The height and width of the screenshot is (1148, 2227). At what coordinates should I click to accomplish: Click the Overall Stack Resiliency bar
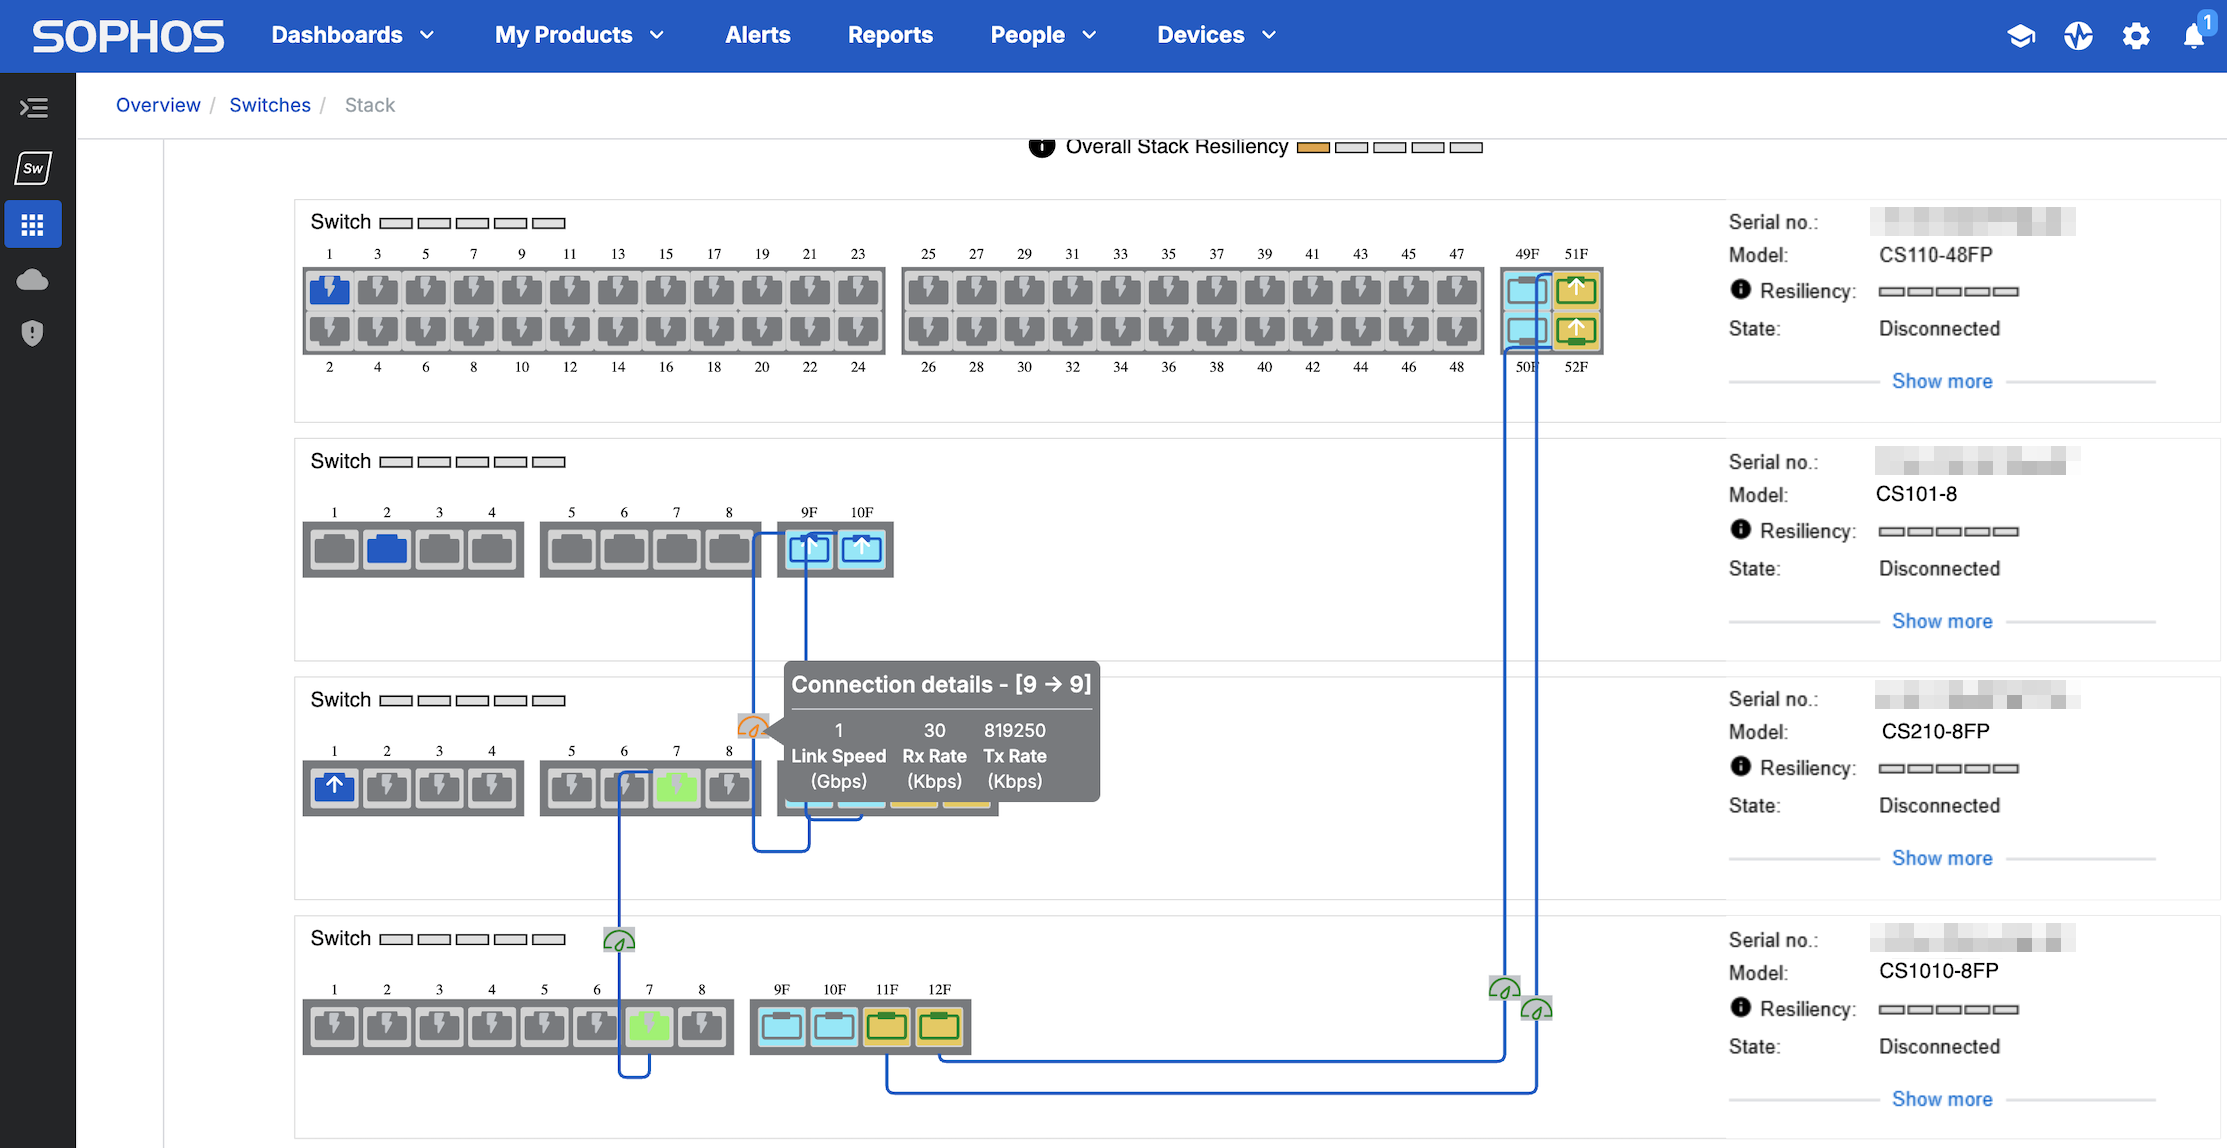[1389, 147]
